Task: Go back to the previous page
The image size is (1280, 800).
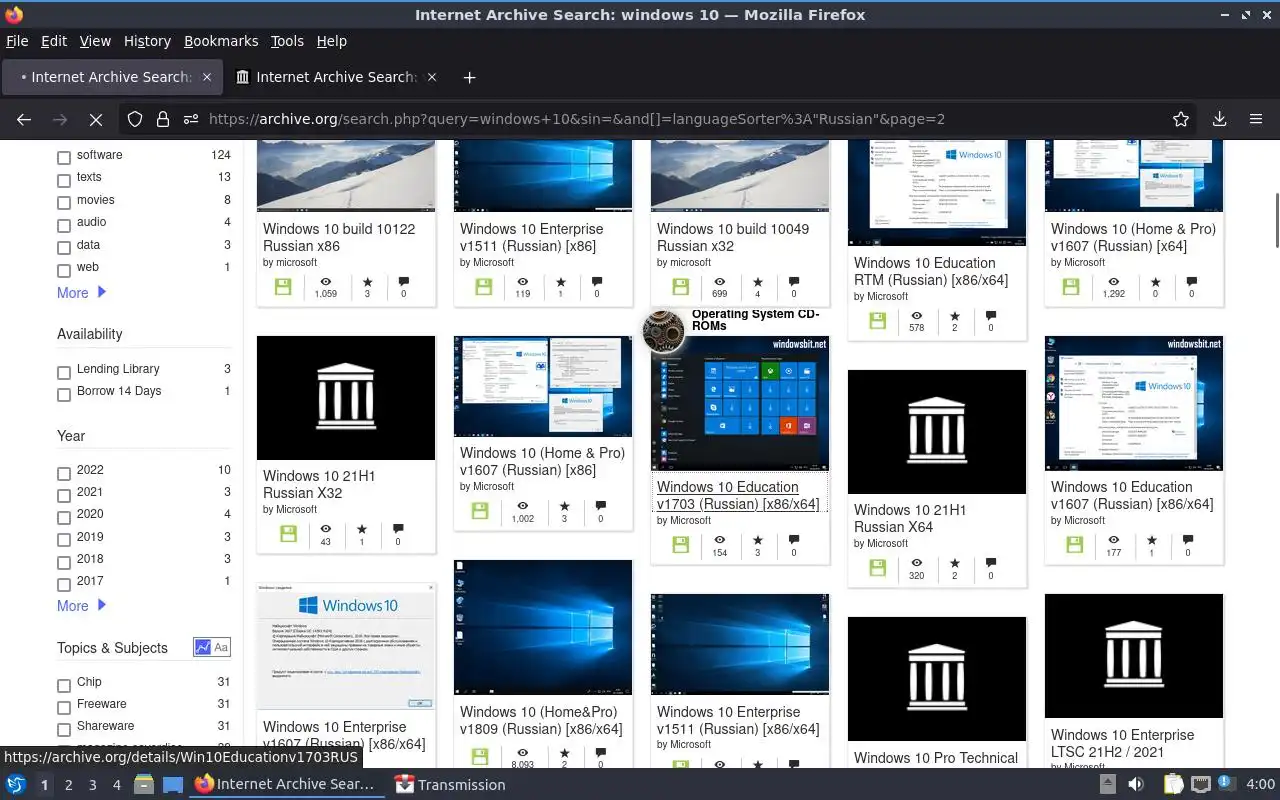Action: [x=24, y=119]
